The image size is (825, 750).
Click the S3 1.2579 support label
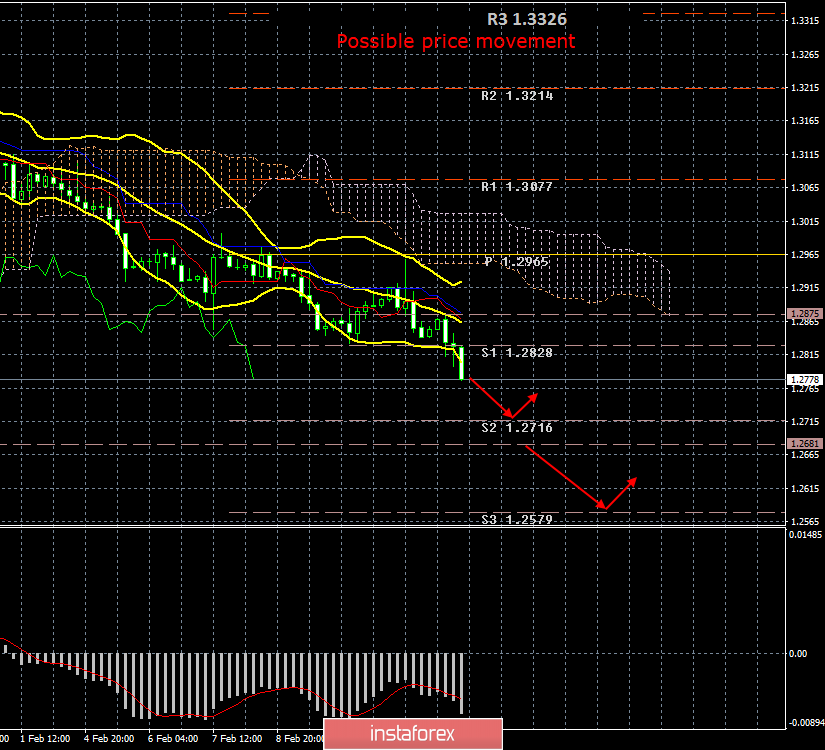517,519
